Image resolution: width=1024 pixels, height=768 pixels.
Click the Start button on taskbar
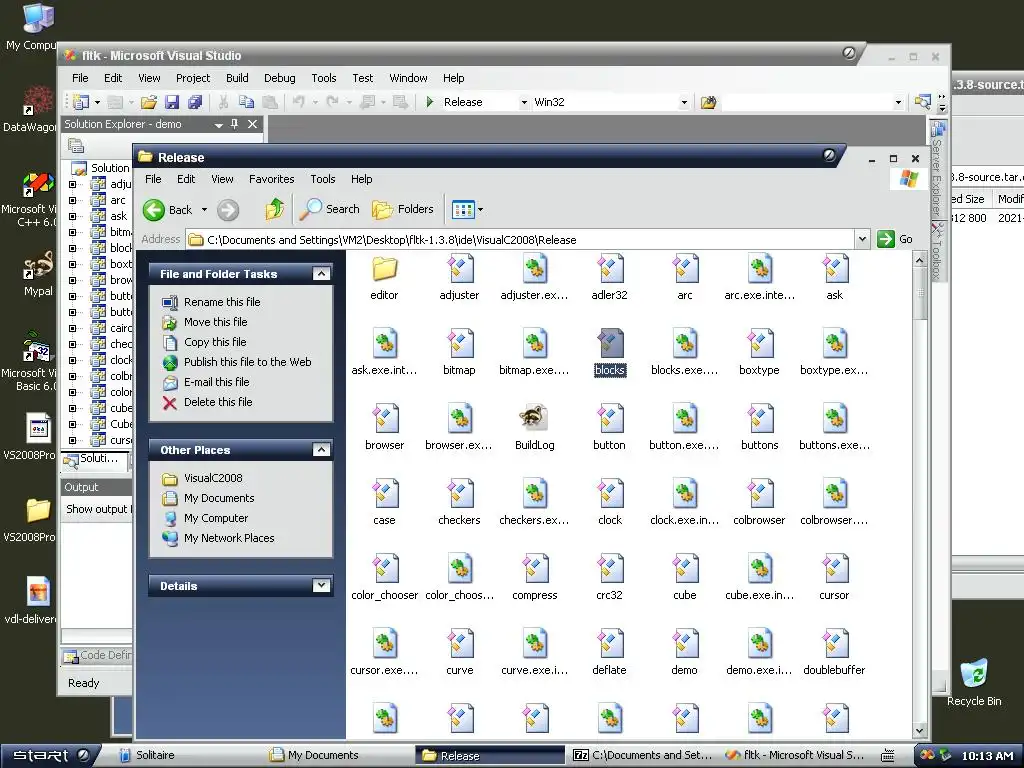(x=50, y=755)
